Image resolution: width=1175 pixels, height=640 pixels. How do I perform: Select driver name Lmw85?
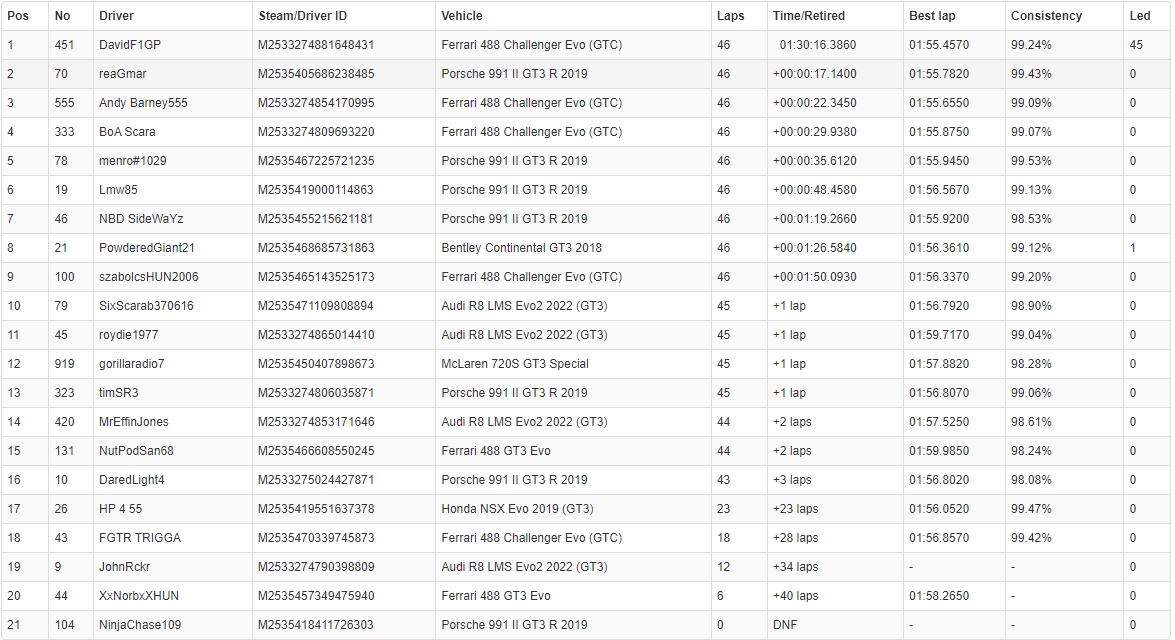118,190
